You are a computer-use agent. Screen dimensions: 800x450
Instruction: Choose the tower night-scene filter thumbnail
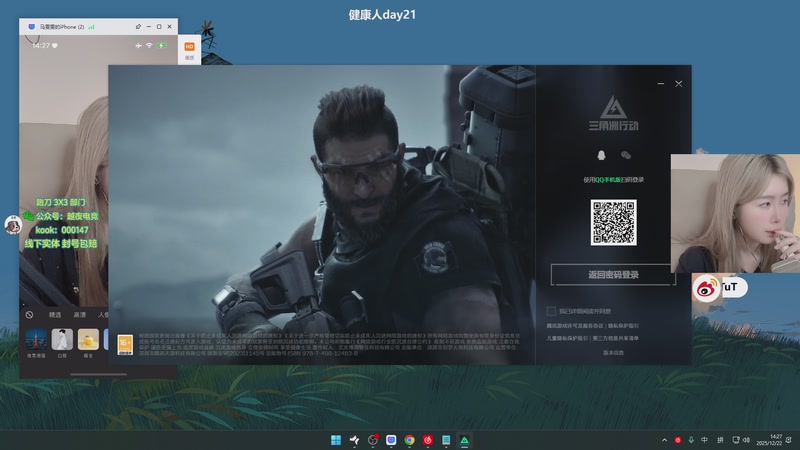click(x=36, y=340)
